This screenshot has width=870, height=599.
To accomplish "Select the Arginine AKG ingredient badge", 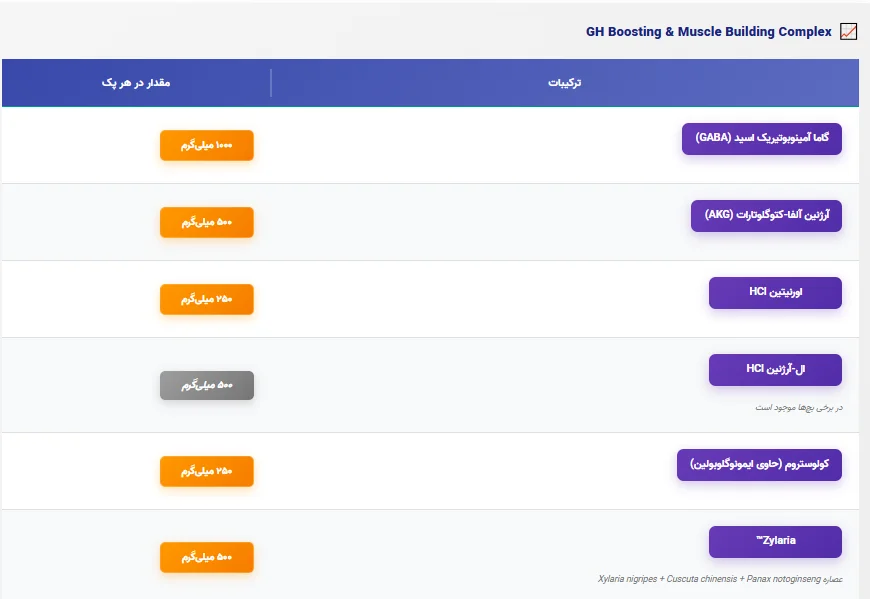I will coord(766,216).
